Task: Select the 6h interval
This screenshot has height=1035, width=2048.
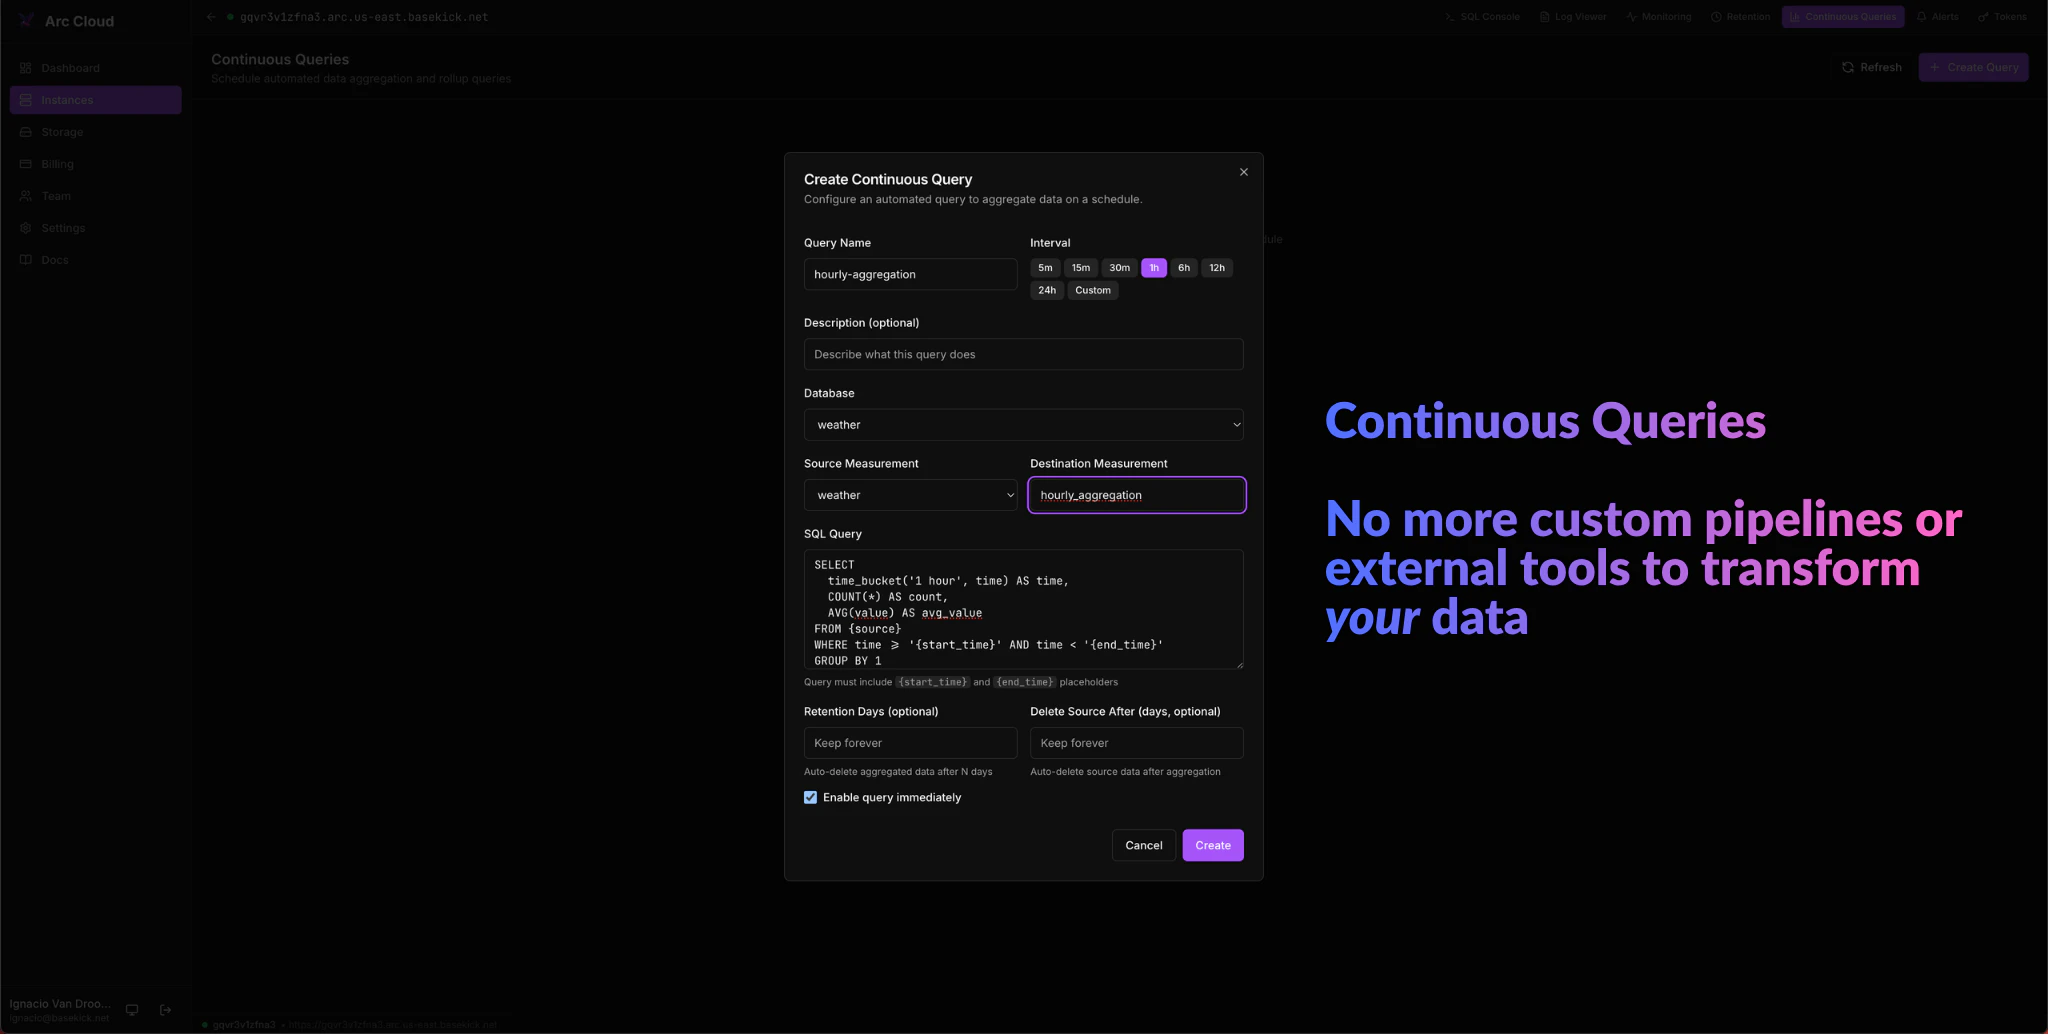Action: (x=1184, y=268)
